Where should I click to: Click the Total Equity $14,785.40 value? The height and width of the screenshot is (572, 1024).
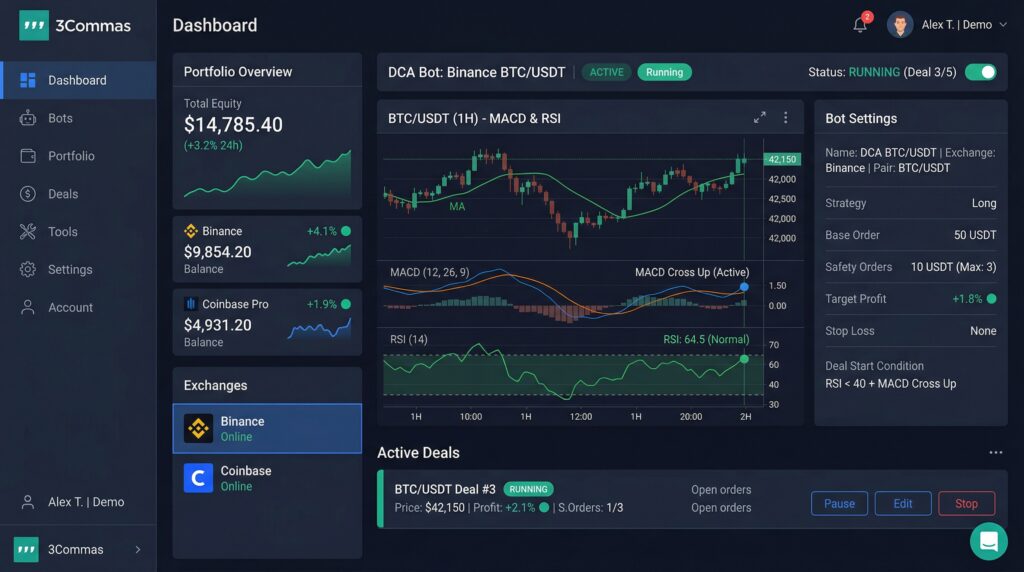(x=233, y=125)
